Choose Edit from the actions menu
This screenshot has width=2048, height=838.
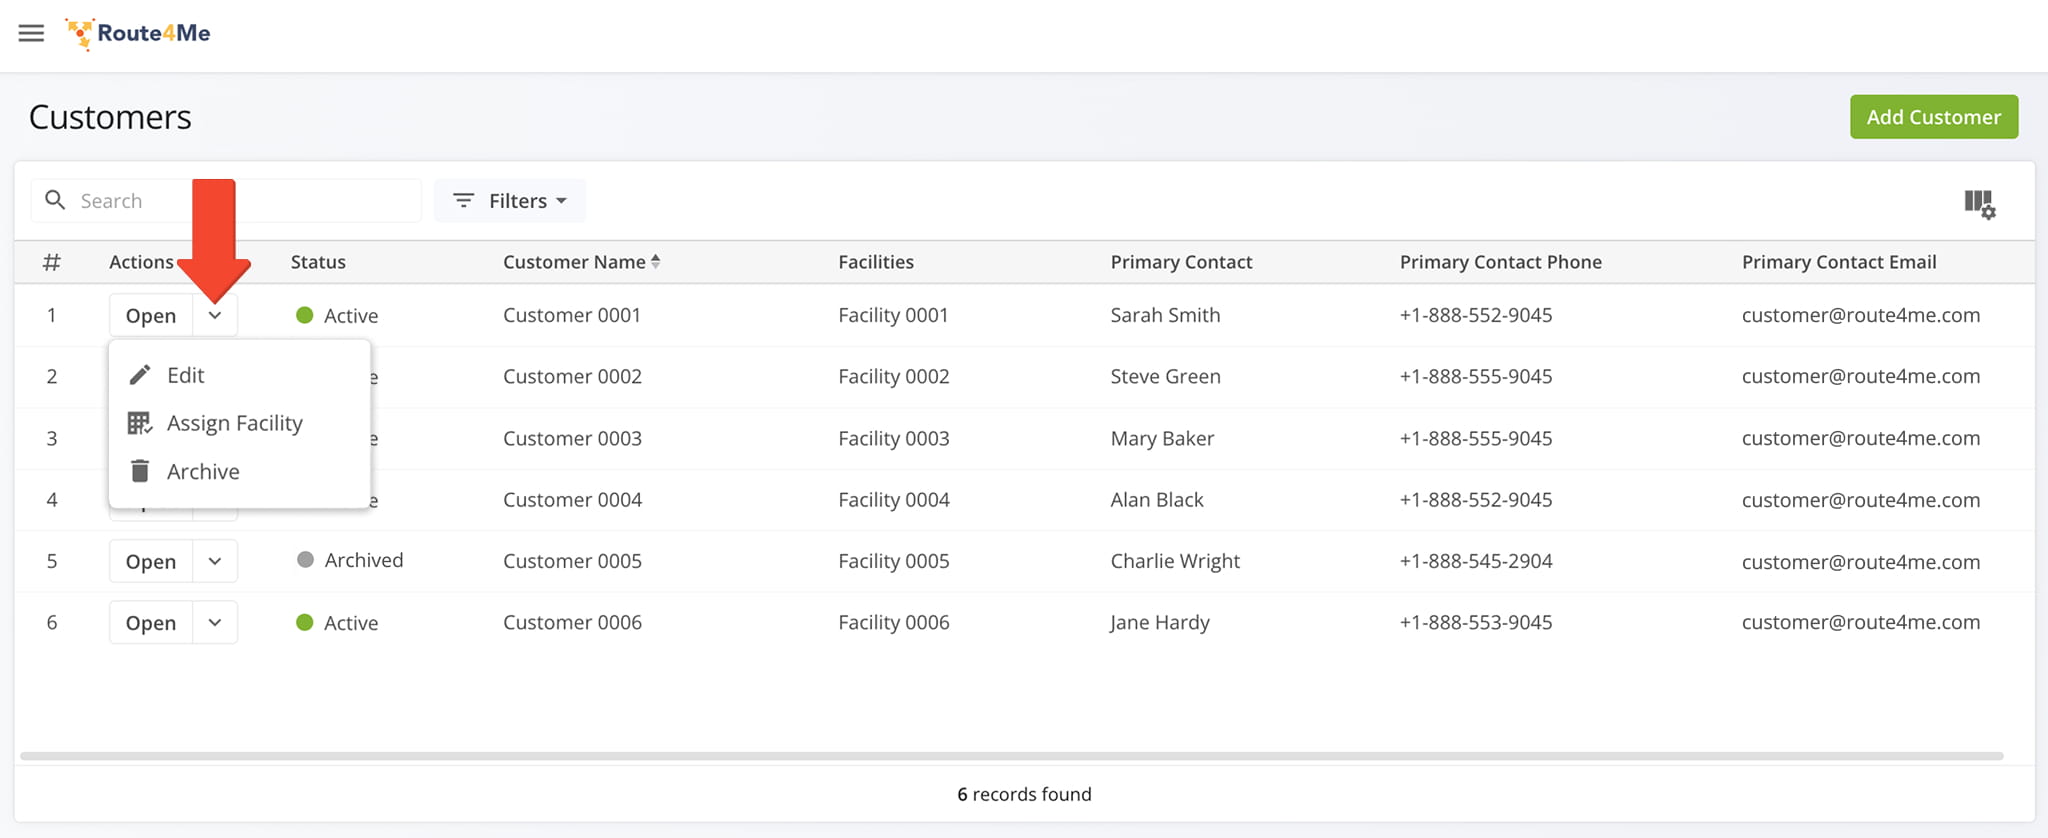[239, 375]
